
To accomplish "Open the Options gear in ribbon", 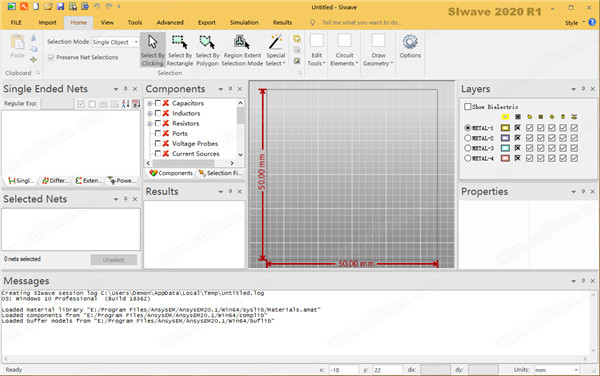I will click(410, 47).
